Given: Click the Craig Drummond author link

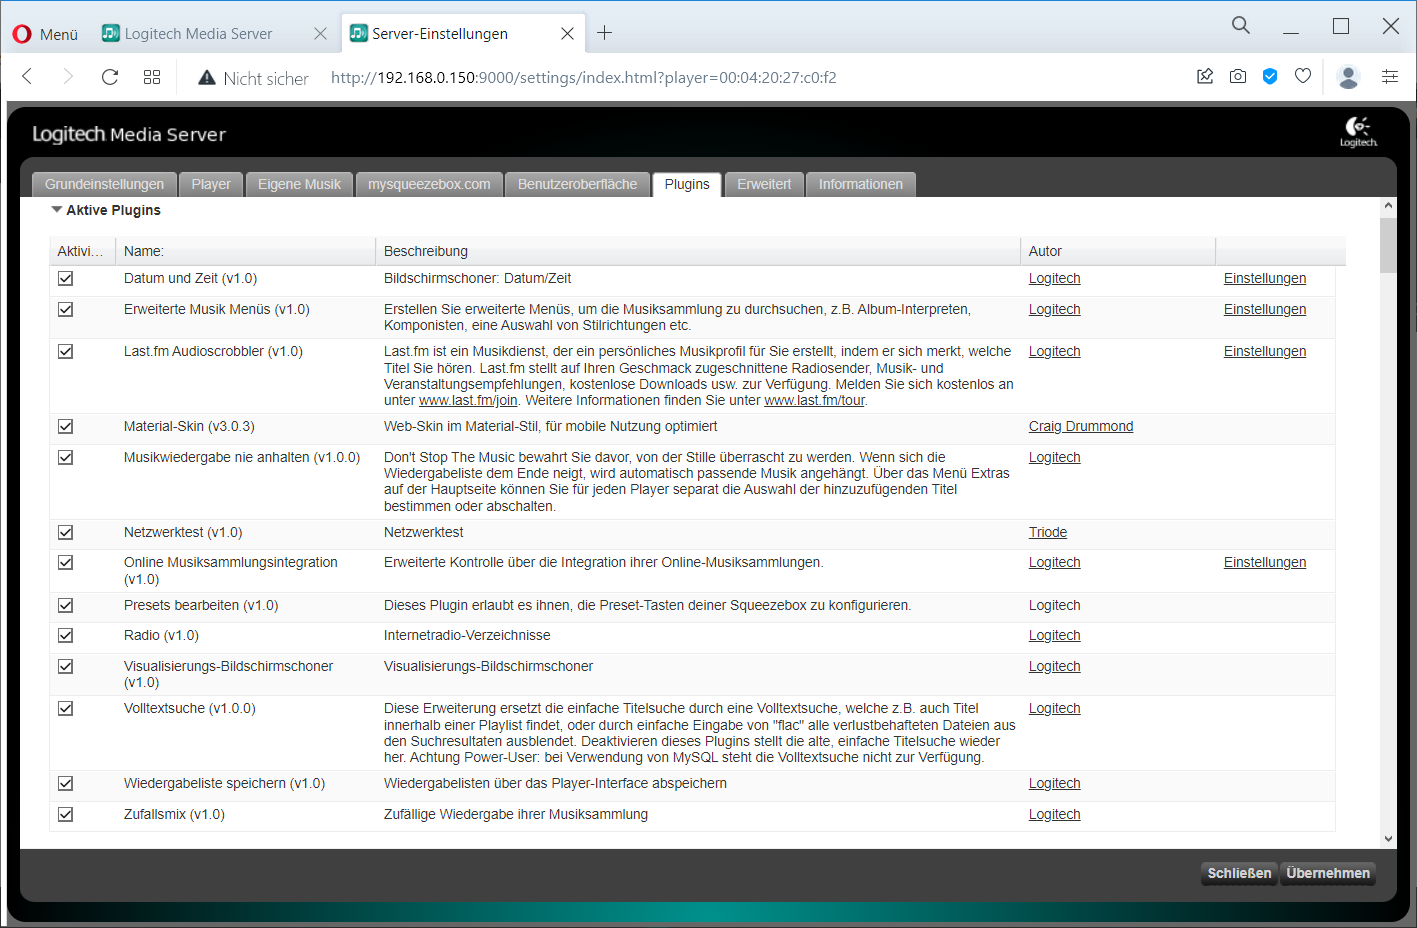Looking at the screenshot, I should [1081, 427].
